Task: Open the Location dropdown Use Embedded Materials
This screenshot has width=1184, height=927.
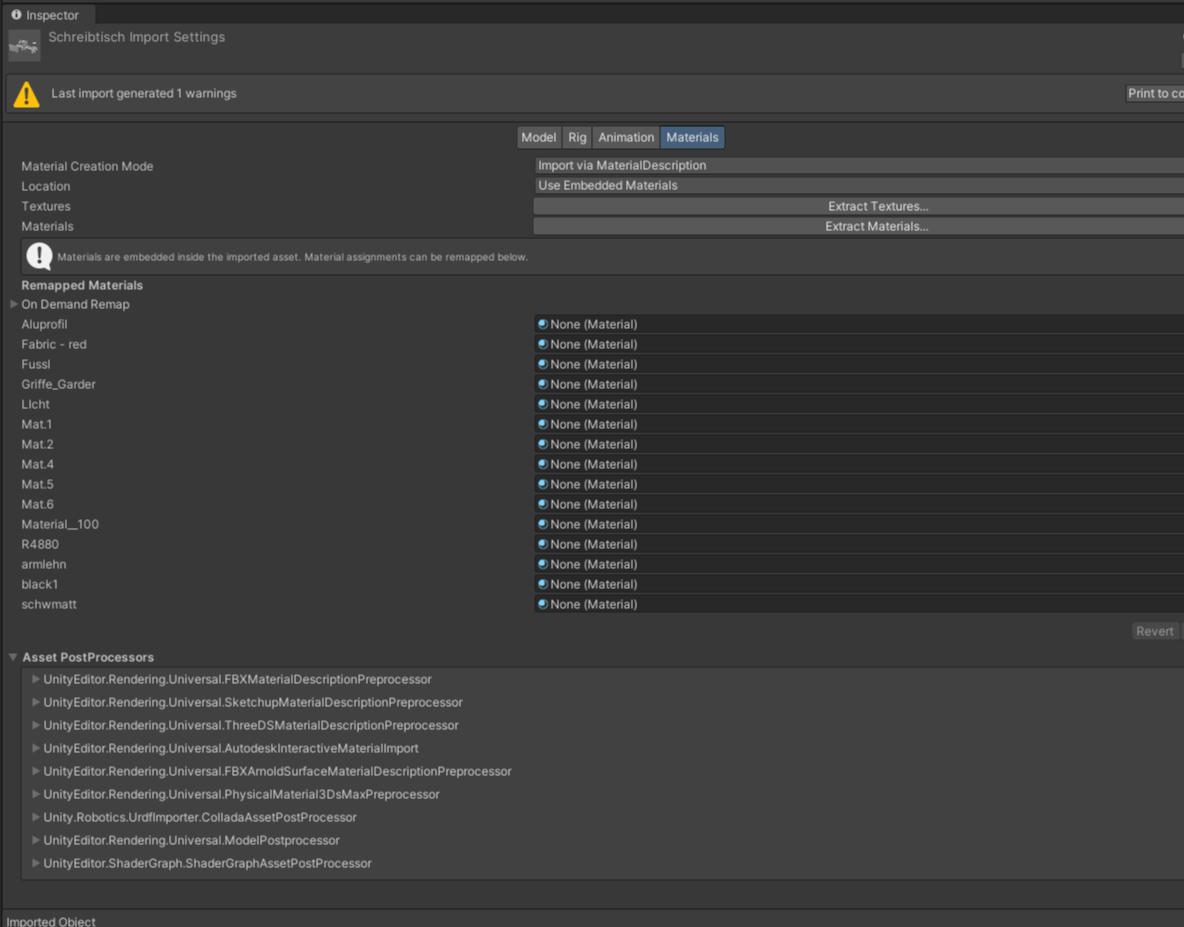Action: [859, 186]
